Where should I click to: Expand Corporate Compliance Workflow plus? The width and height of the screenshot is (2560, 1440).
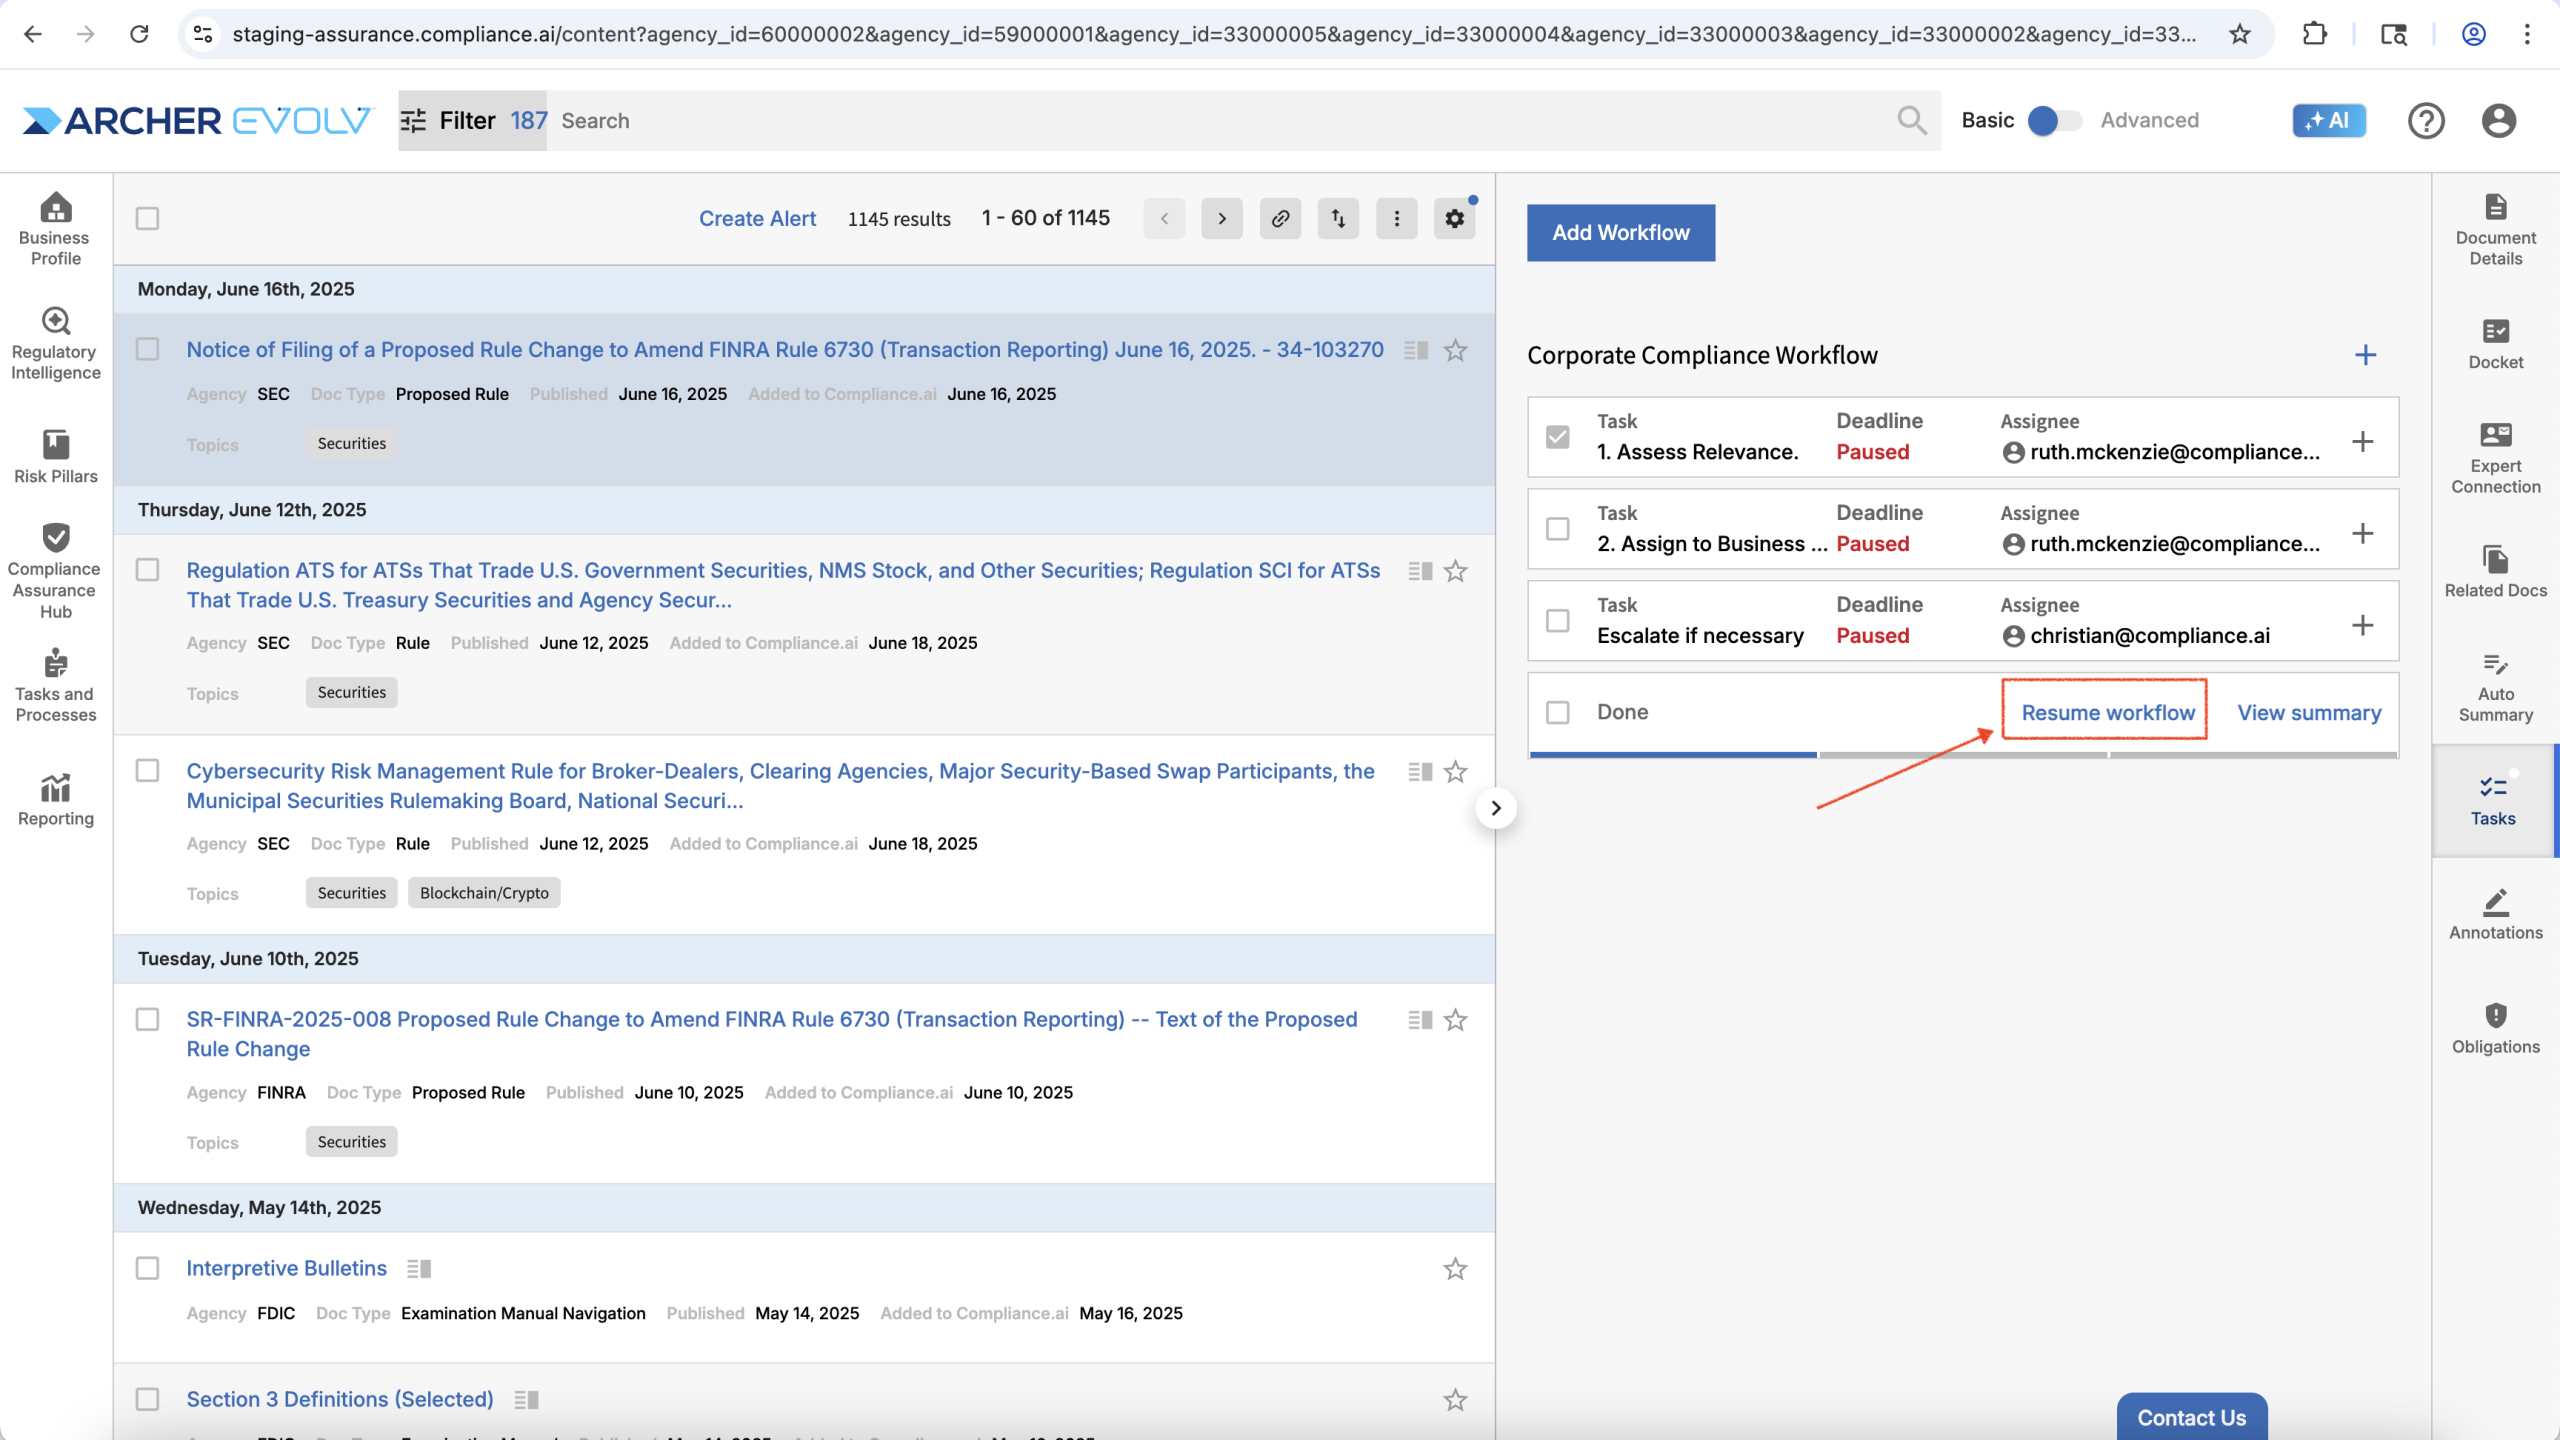pos(2365,355)
